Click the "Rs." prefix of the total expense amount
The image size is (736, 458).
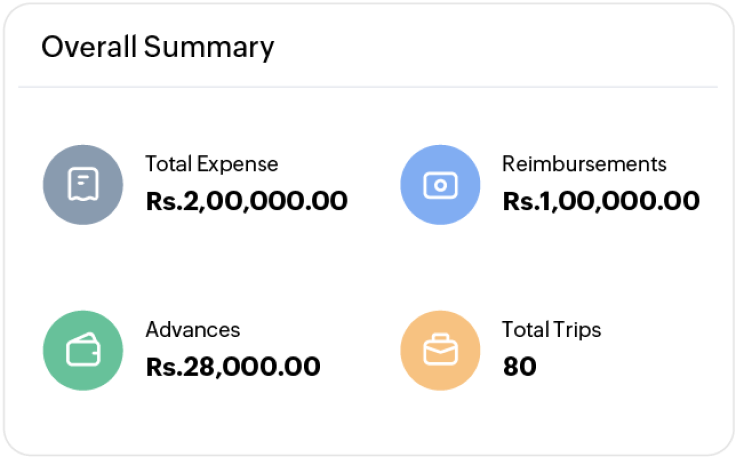(x=162, y=201)
